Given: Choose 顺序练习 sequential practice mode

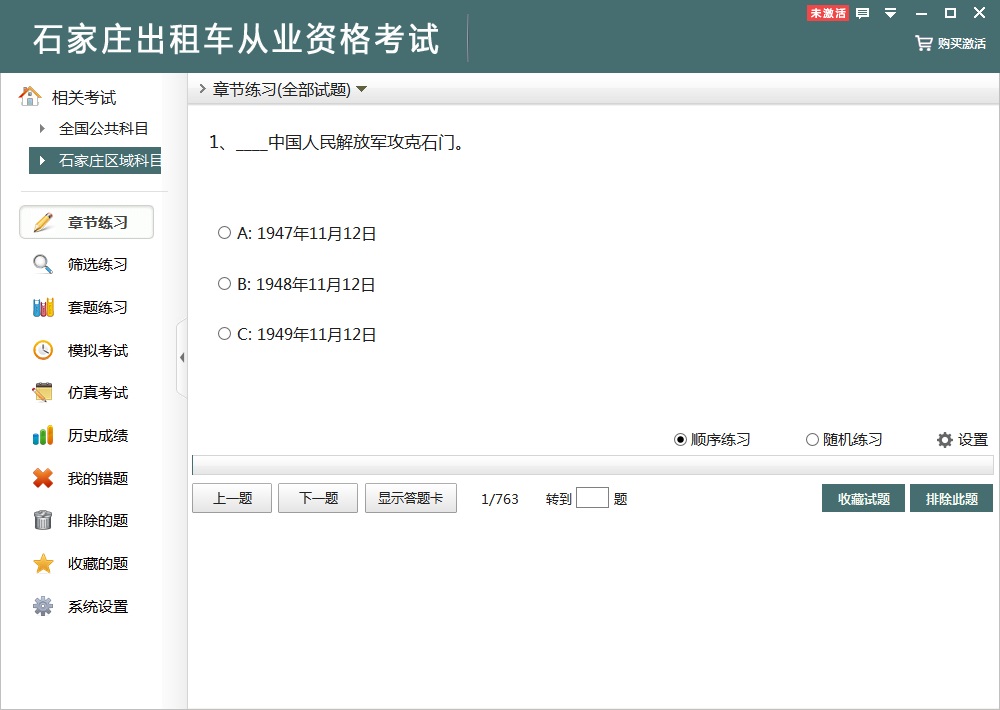Looking at the screenshot, I should (712, 440).
